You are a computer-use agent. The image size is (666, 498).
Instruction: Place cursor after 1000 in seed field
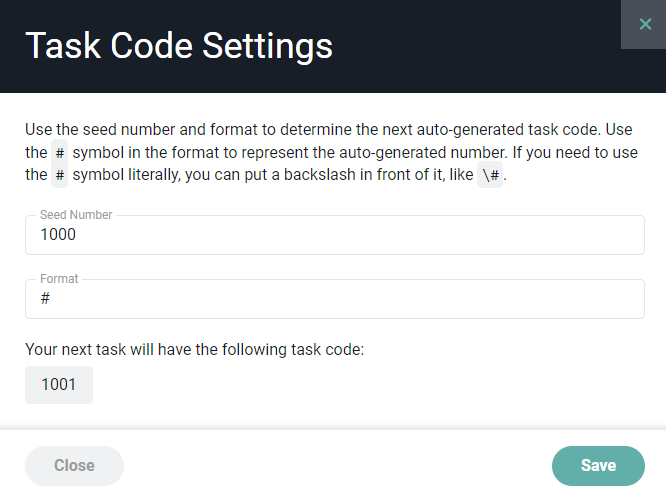tap(77, 235)
